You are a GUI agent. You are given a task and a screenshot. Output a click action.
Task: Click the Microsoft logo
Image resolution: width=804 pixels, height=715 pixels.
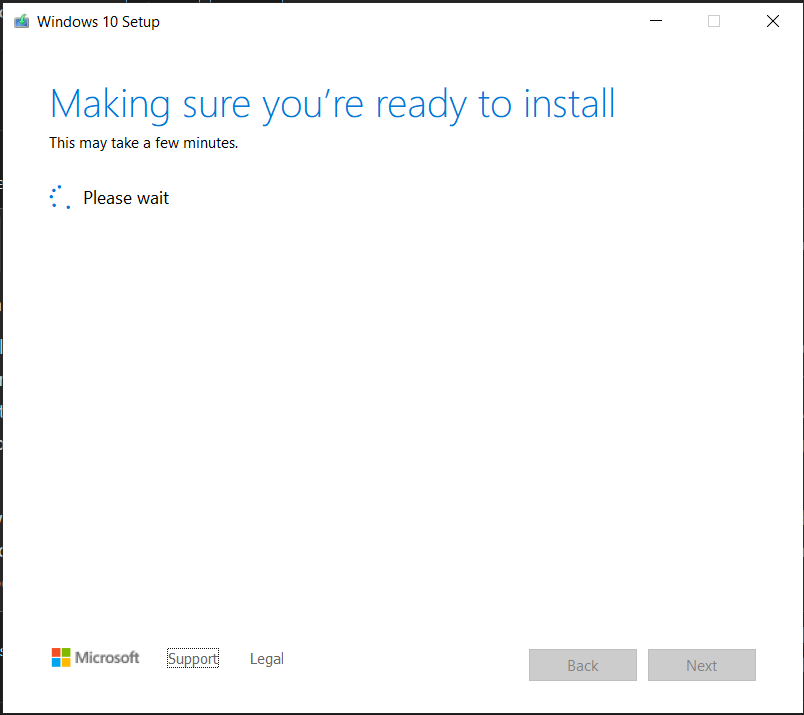[95, 658]
